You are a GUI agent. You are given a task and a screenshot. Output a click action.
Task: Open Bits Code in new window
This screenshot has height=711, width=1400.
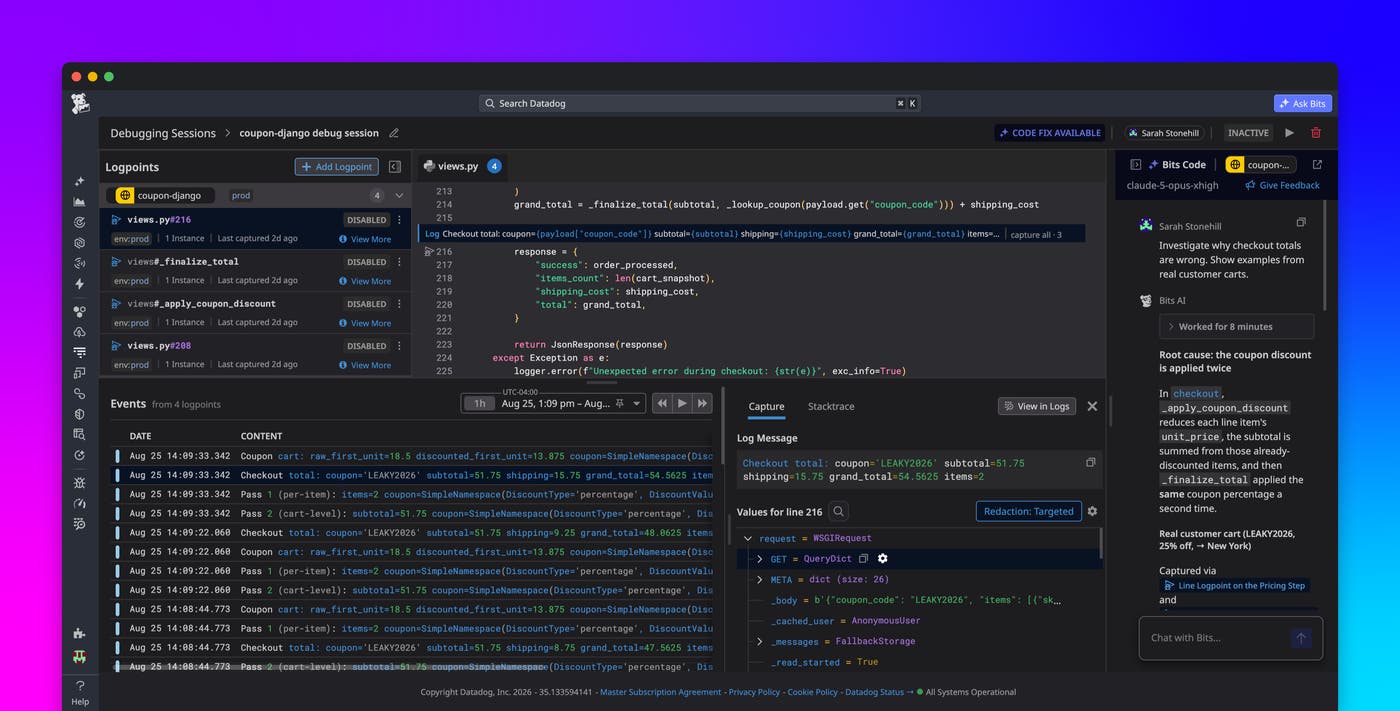click(1317, 165)
